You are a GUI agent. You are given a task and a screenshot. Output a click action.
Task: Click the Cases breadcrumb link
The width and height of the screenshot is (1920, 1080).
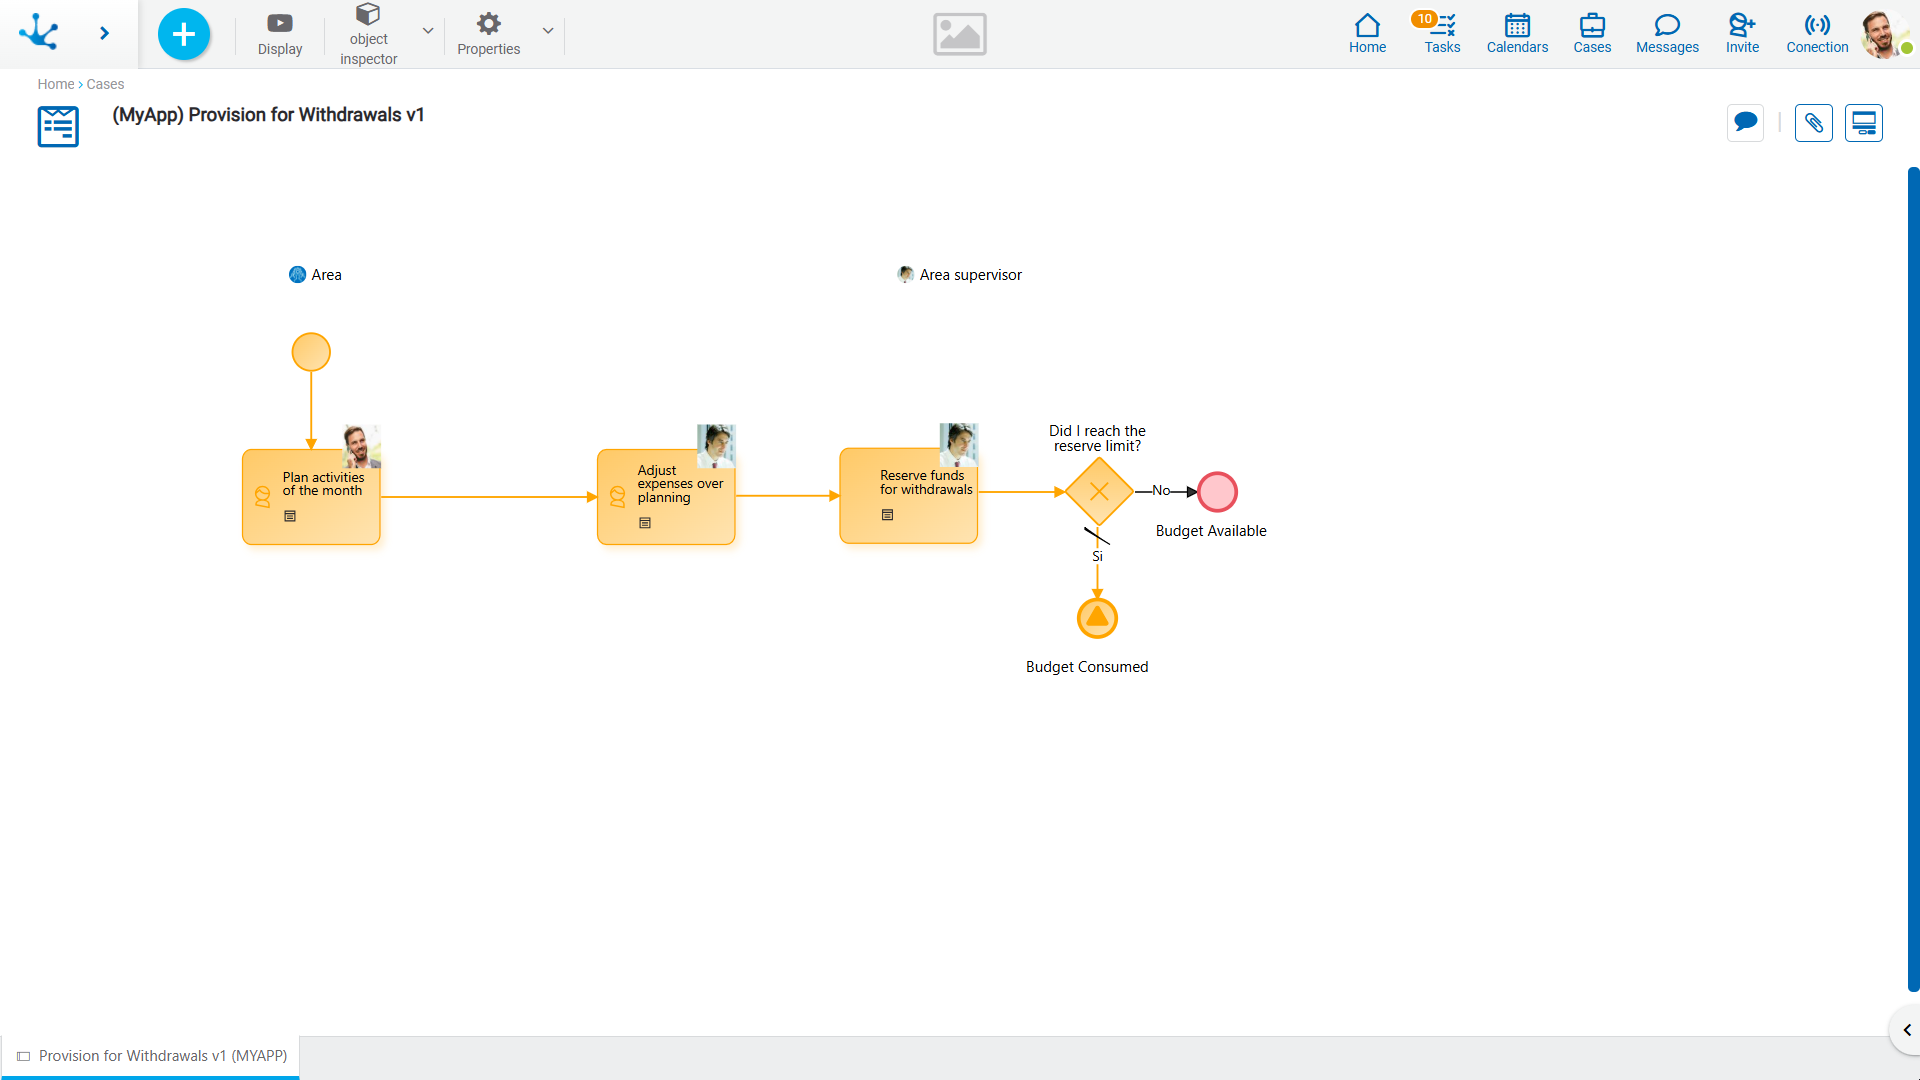click(x=105, y=84)
